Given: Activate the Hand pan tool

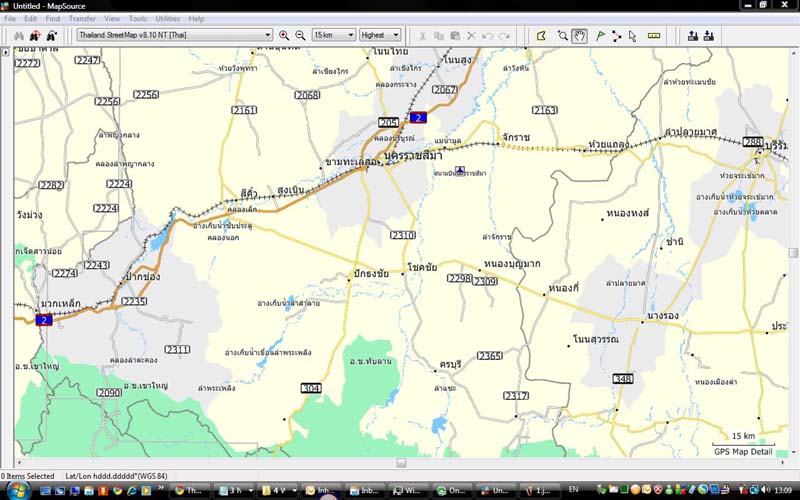Looking at the screenshot, I should [580, 35].
